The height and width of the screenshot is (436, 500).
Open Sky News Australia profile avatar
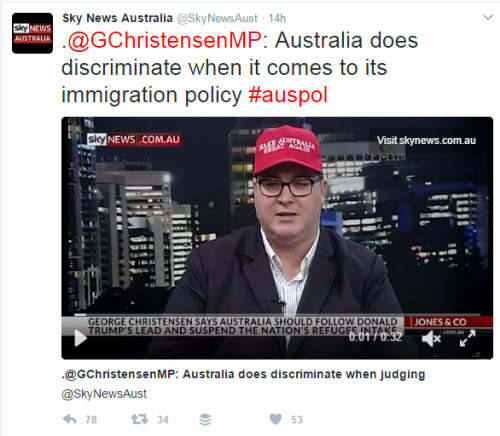32,33
